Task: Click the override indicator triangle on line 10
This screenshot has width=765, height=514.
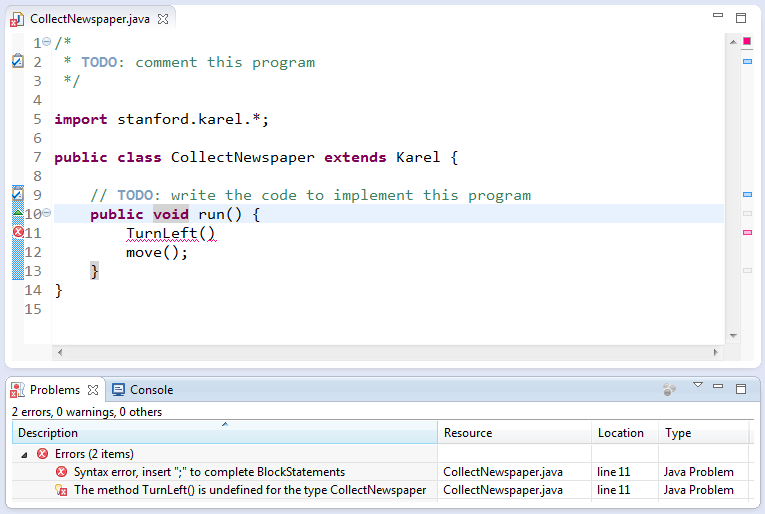Action: point(17,213)
